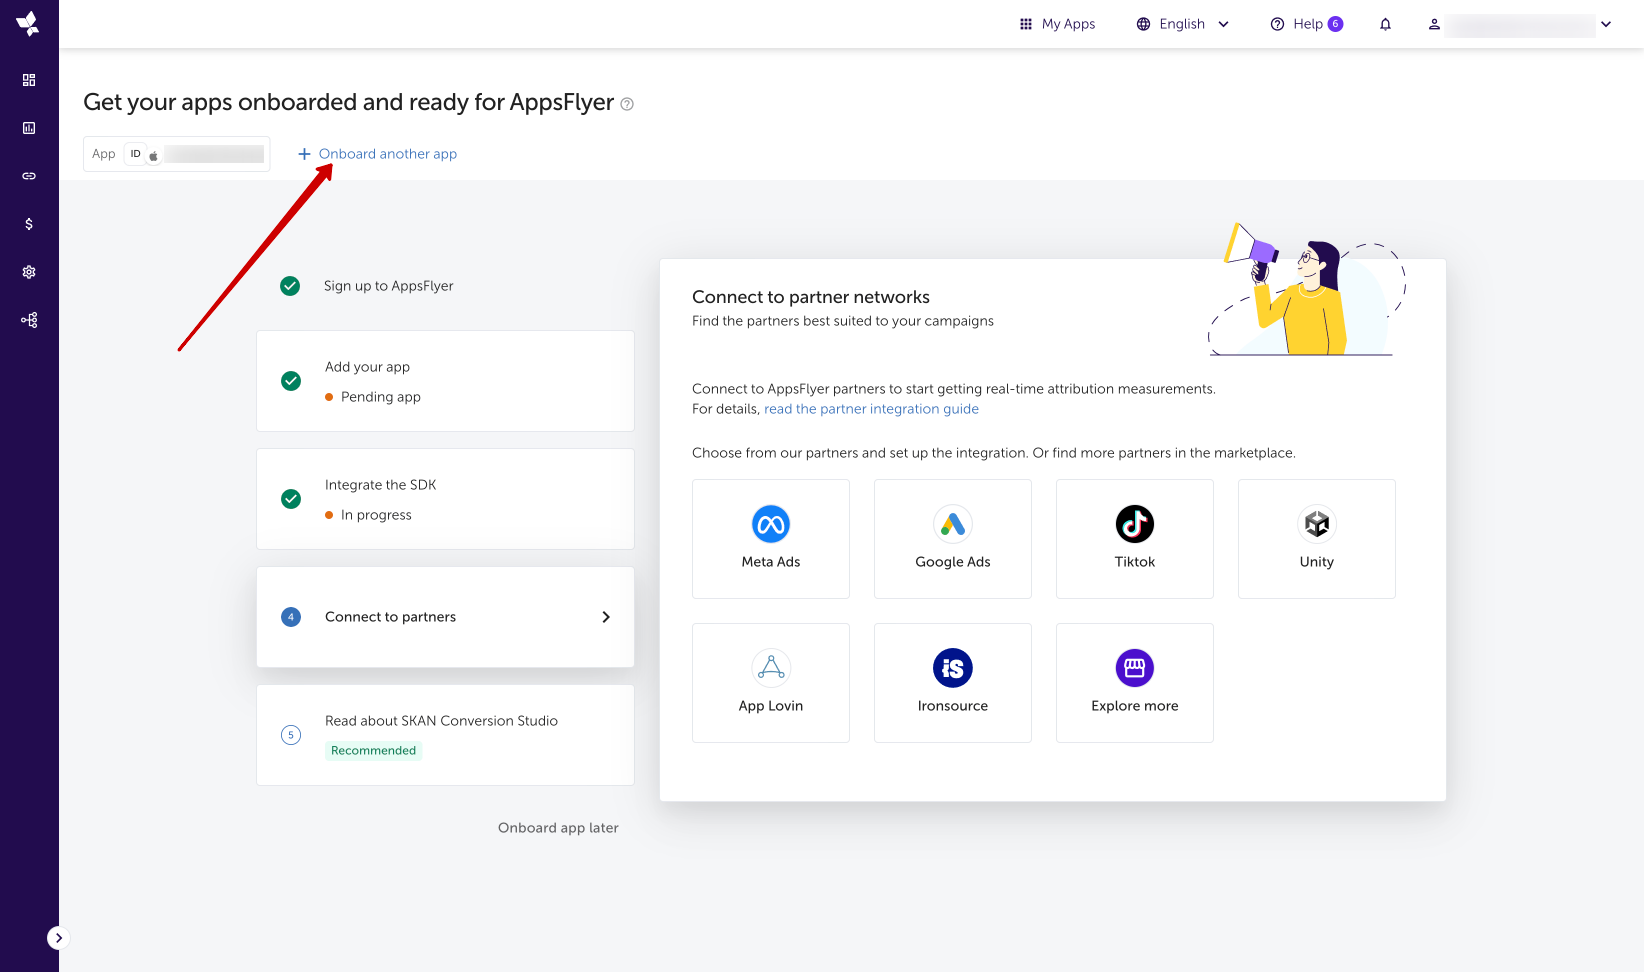
Task: Click the notifications bell icon
Action: [1385, 24]
